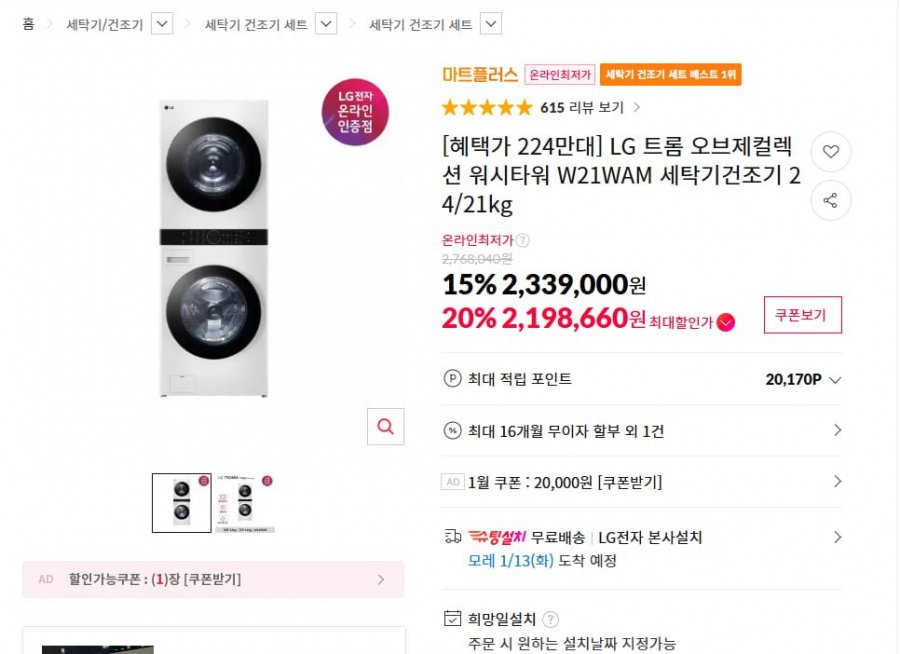Click the share icon button
The width and height of the screenshot is (900, 654).
click(830, 200)
